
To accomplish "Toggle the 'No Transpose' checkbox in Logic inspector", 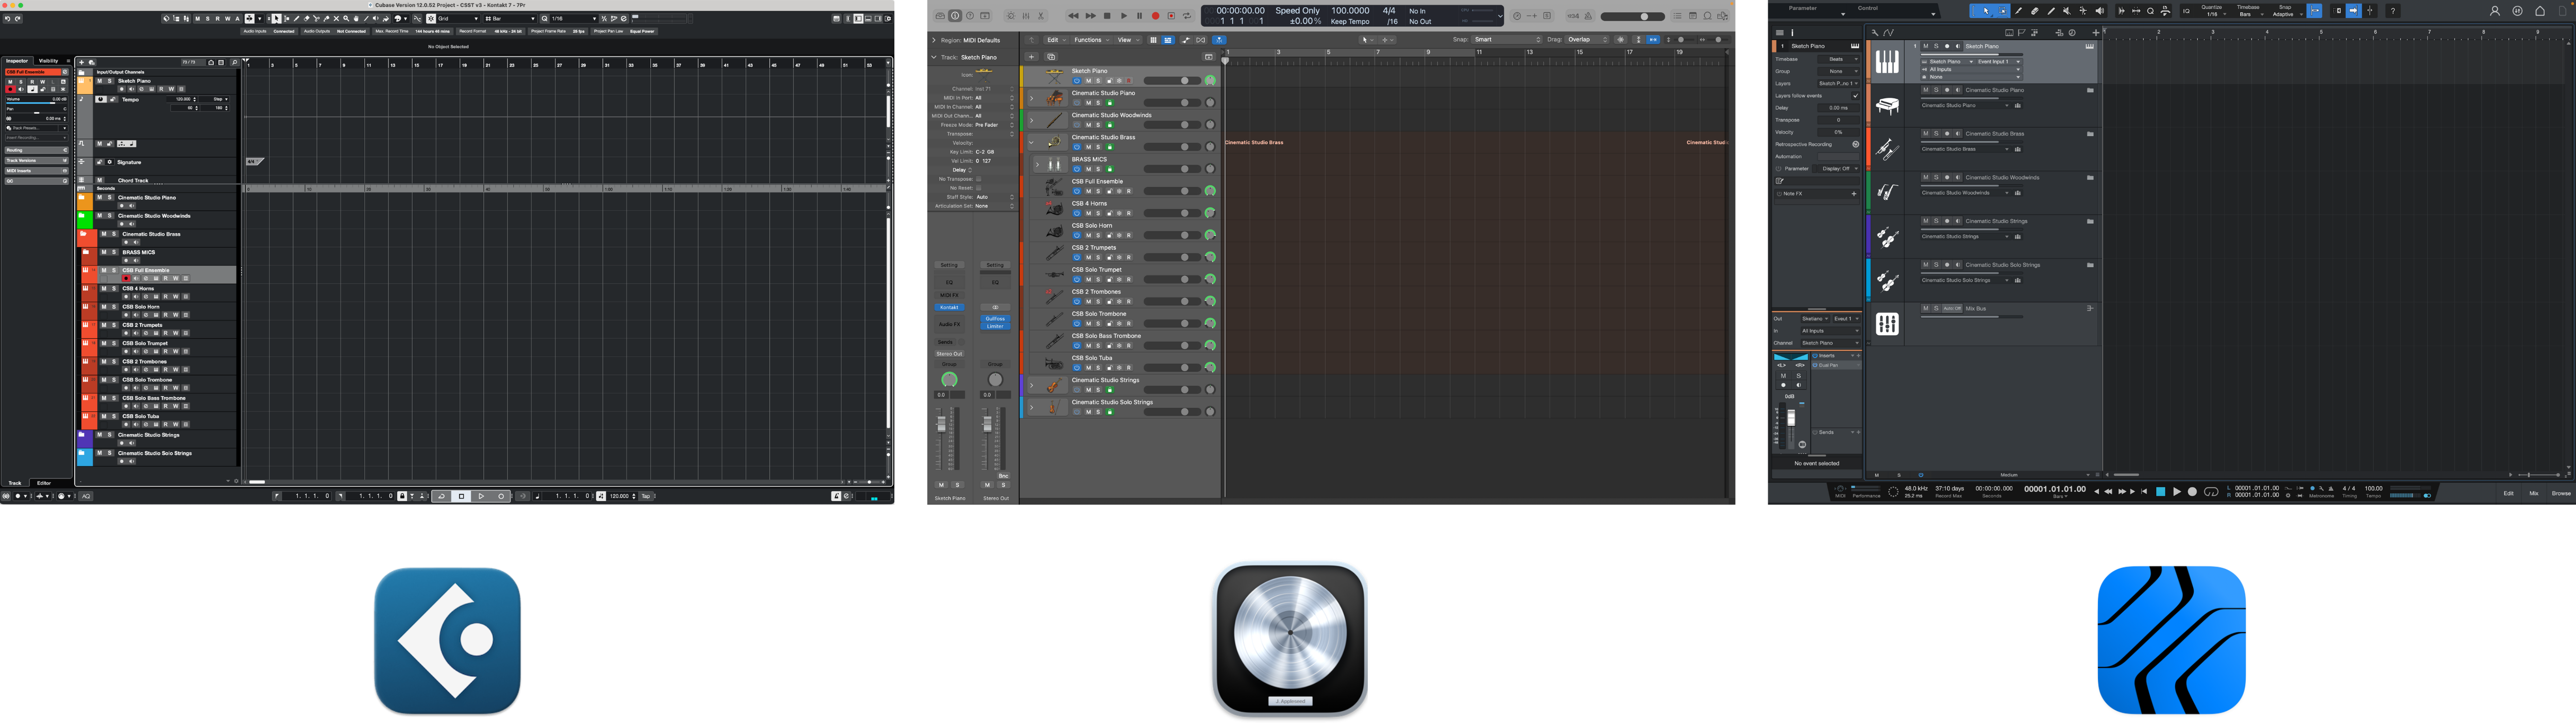I will (x=978, y=179).
